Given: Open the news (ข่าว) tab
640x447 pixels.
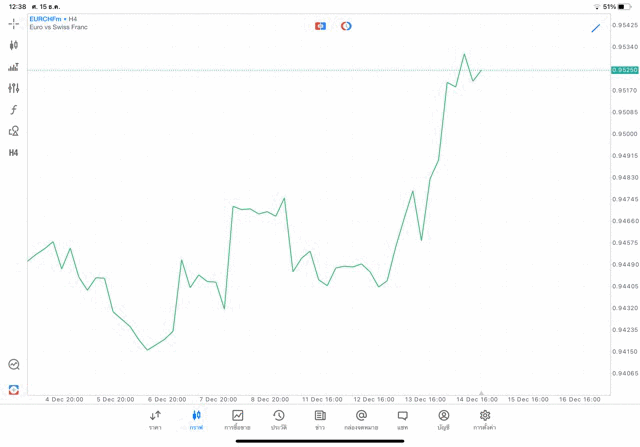Looking at the screenshot, I should click(320, 420).
